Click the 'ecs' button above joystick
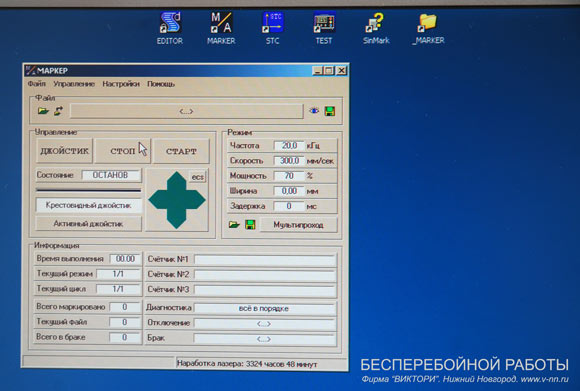 click(x=198, y=177)
